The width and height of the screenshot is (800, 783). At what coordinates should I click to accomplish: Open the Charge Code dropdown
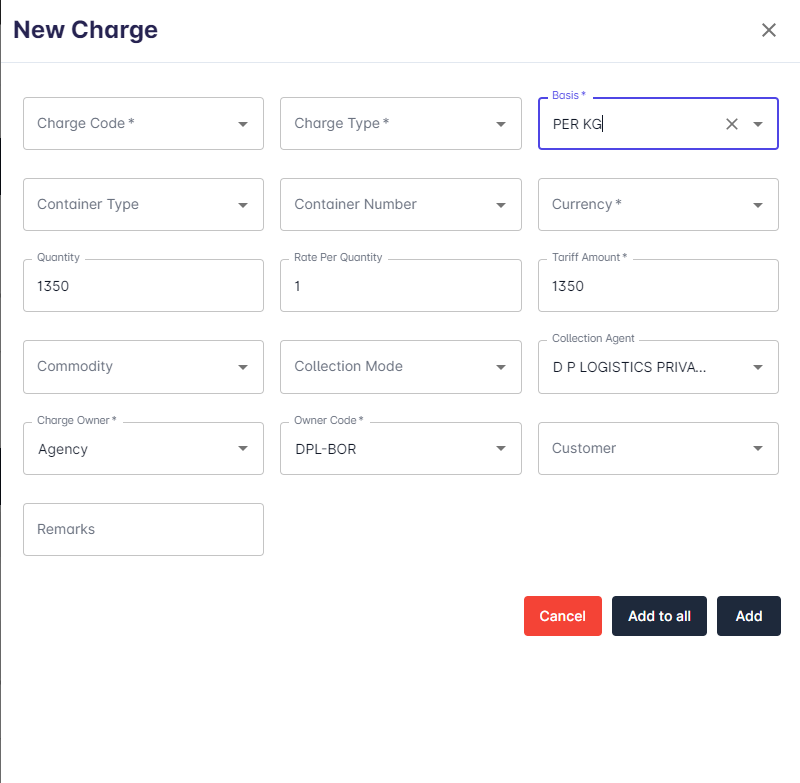coord(243,124)
